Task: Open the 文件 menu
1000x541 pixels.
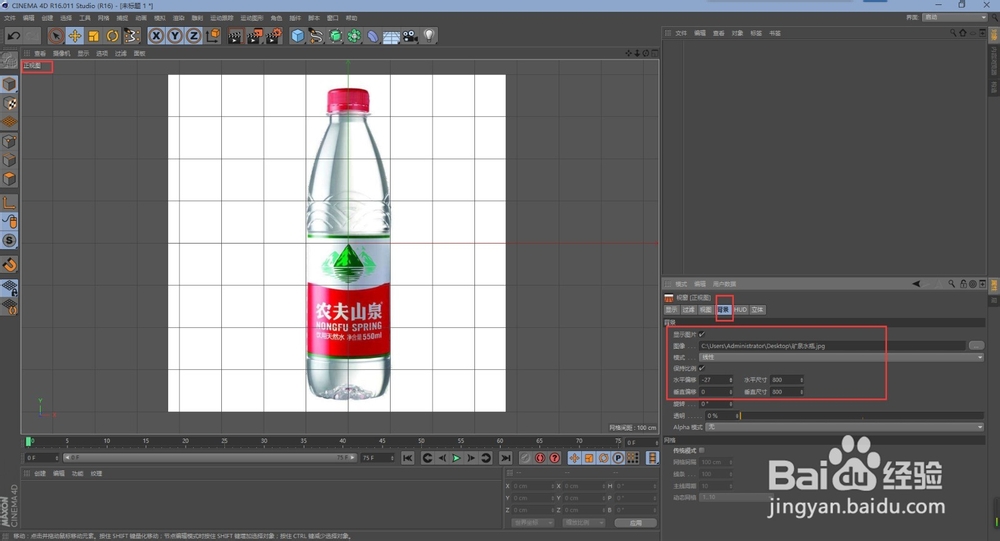Action: point(10,18)
